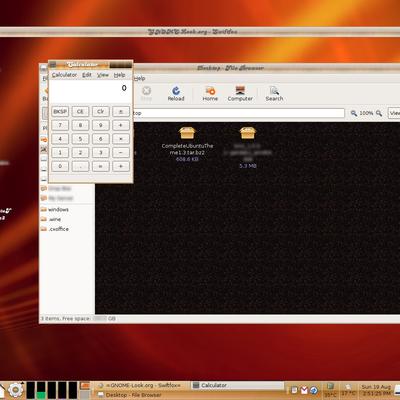400x400 pixels.
Task: Click the Gmail notifier tray icon
Action: pos(304,390)
